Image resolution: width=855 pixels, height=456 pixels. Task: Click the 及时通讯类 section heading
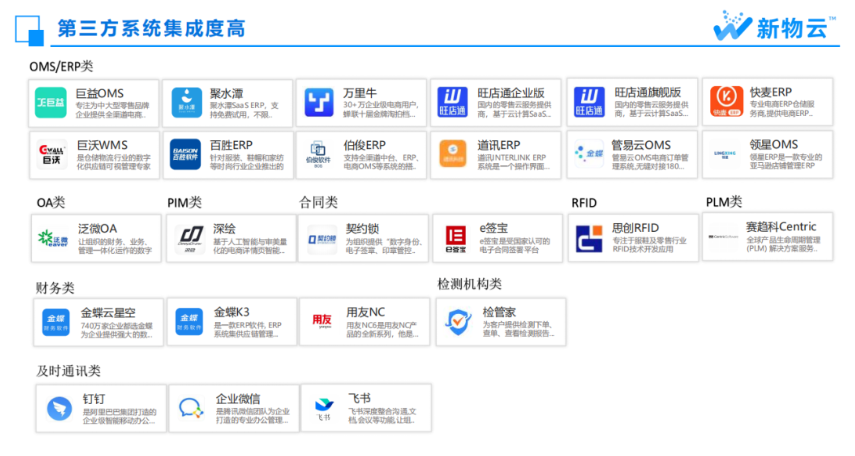68,371
